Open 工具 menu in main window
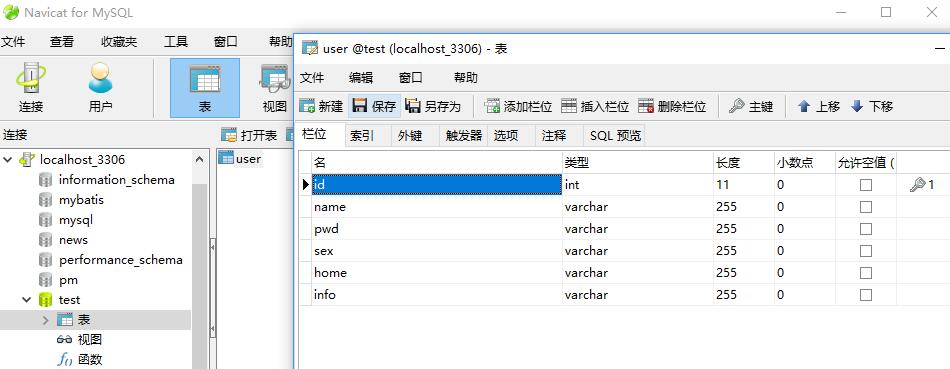The width and height of the screenshot is (950, 369). click(176, 42)
